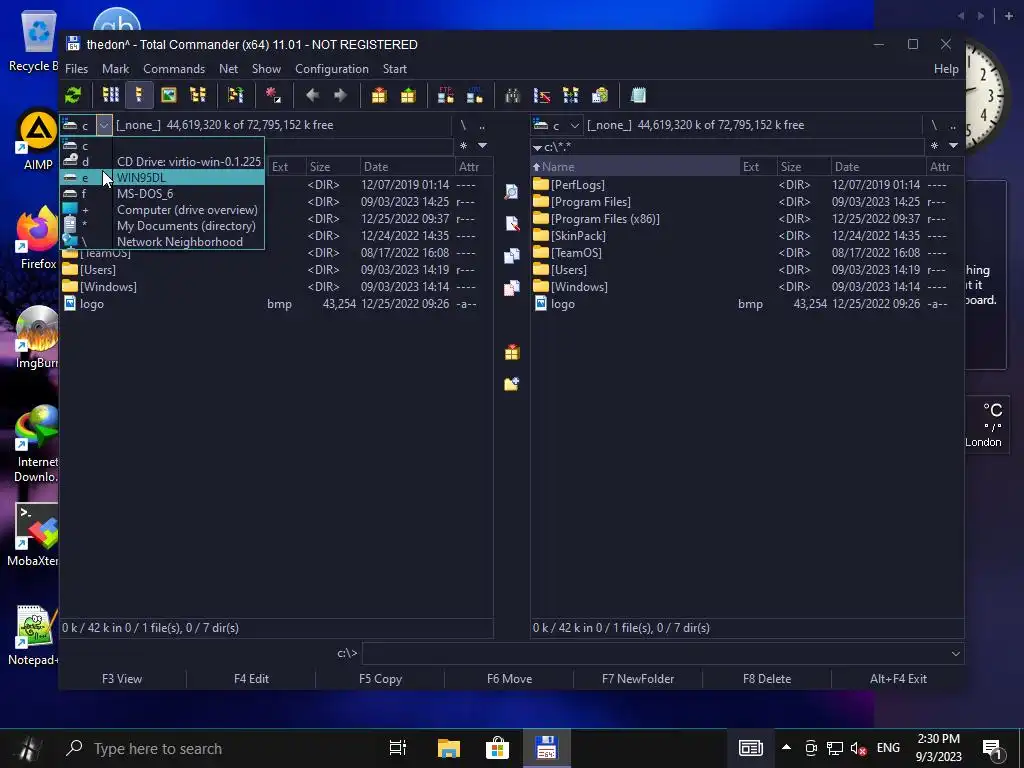Click the copy names to clipboard icon

[600, 95]
